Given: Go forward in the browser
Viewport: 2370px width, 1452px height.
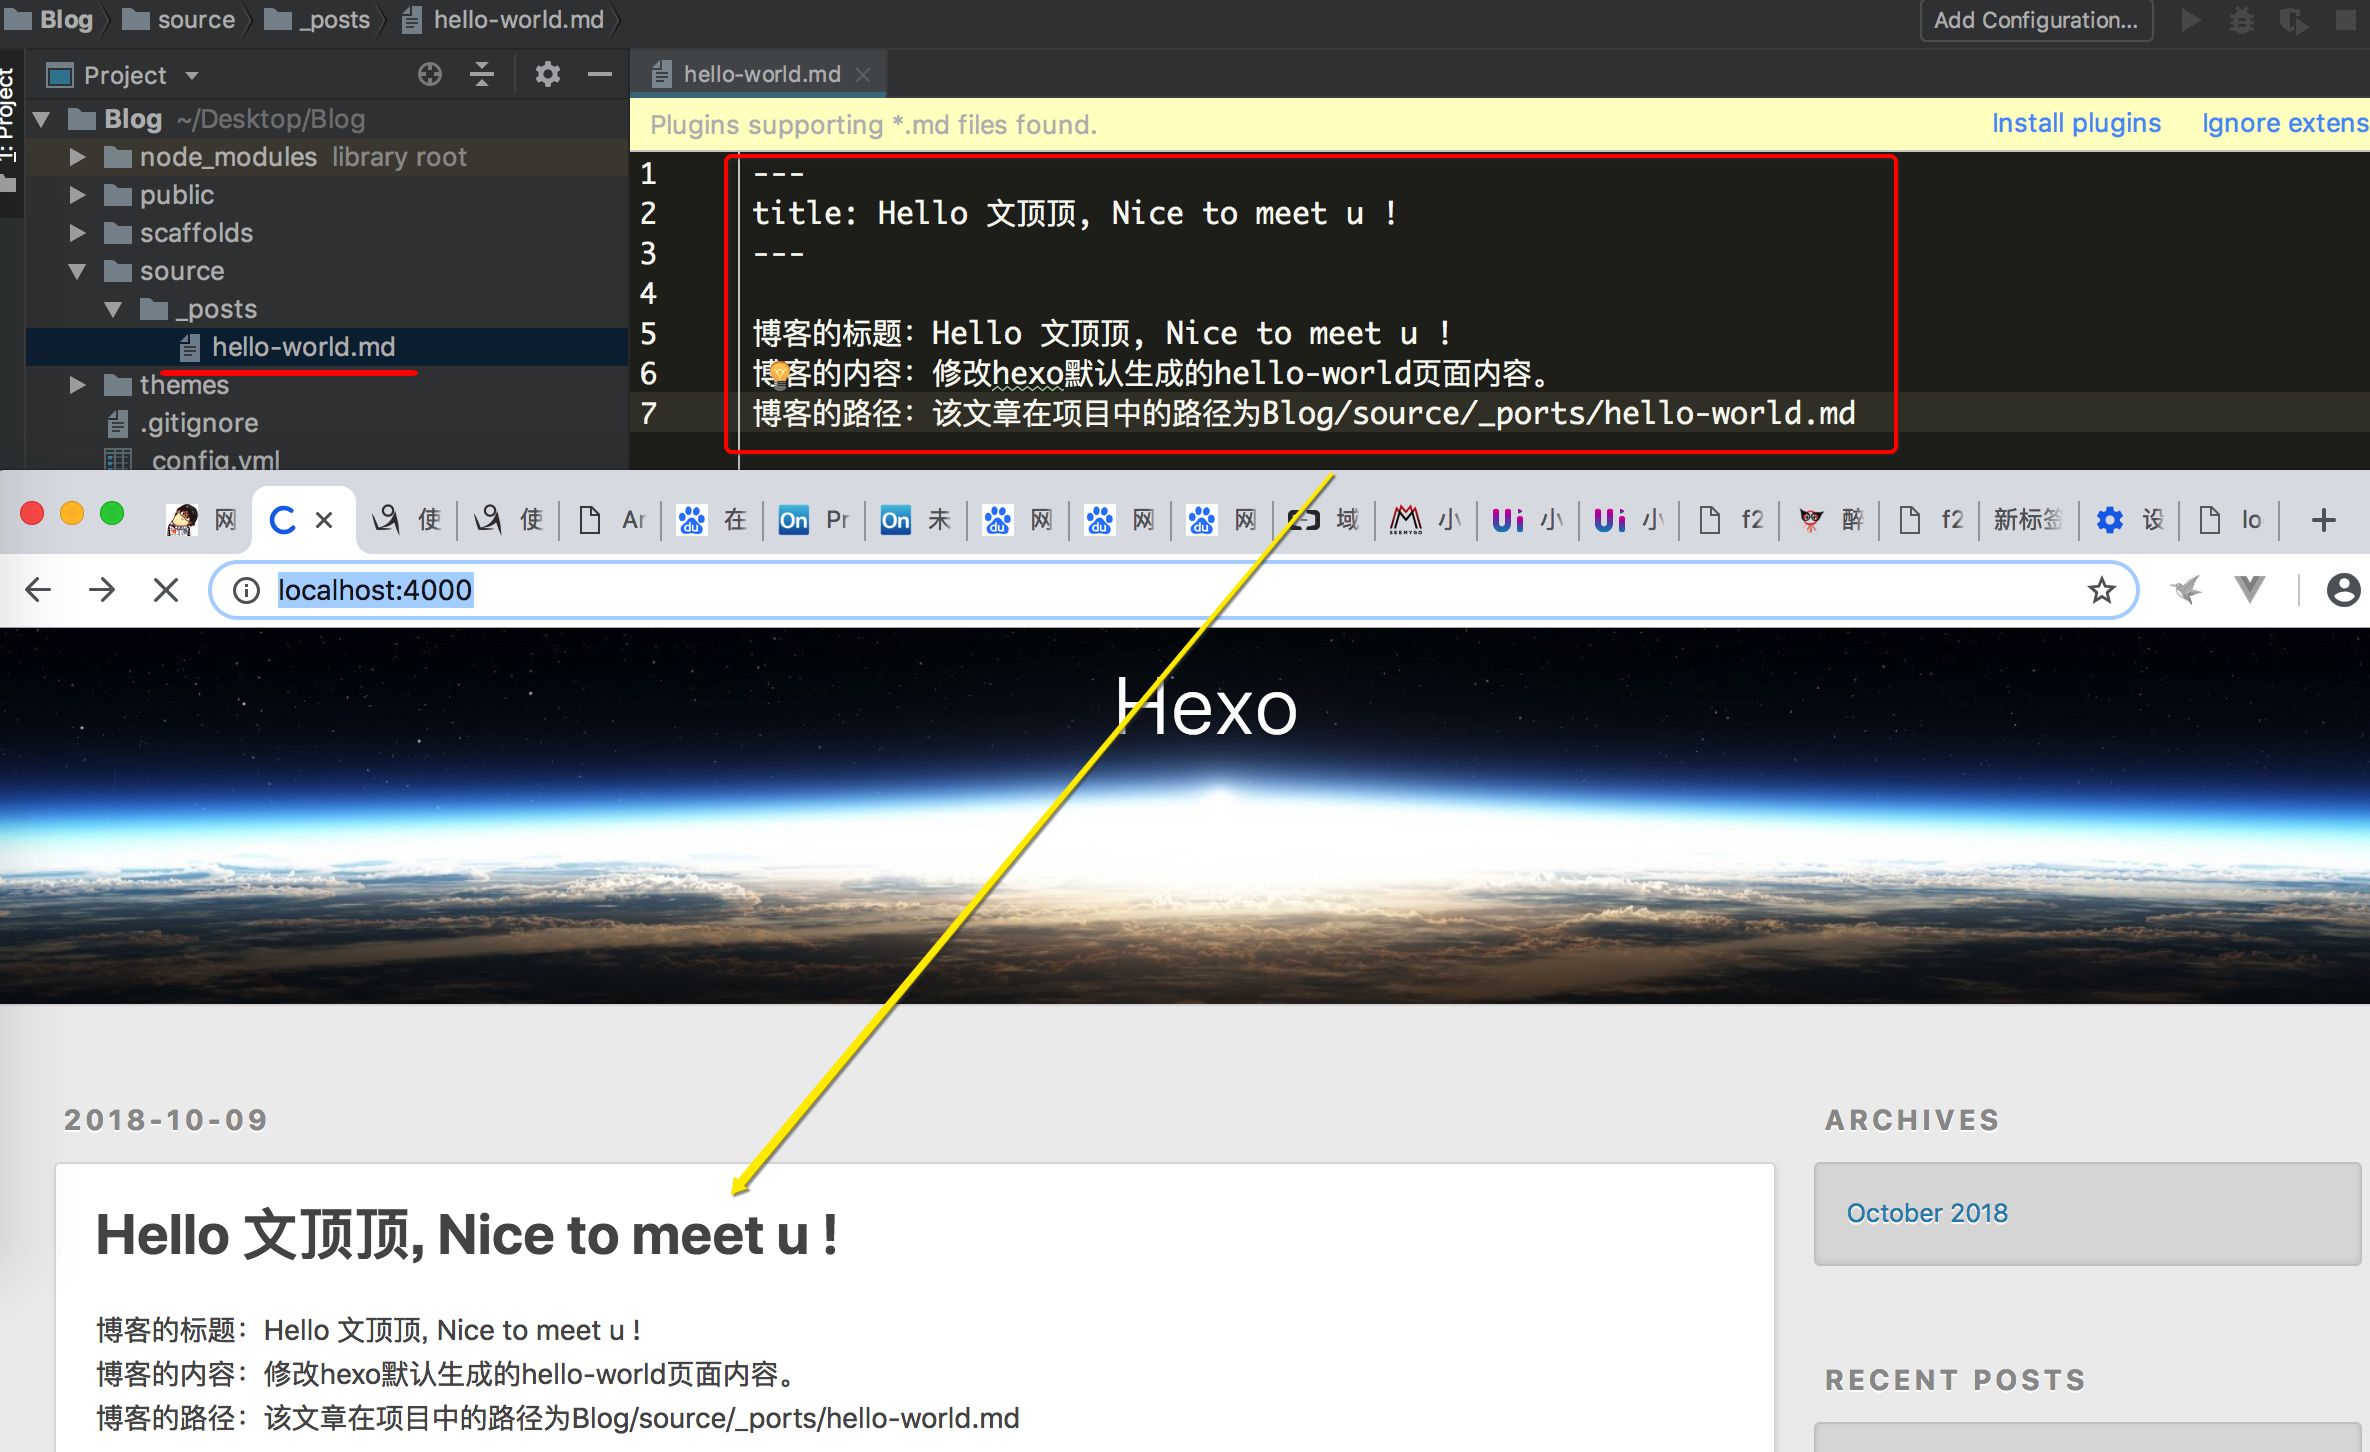Looking at the screenshot, I should [102, 590].
